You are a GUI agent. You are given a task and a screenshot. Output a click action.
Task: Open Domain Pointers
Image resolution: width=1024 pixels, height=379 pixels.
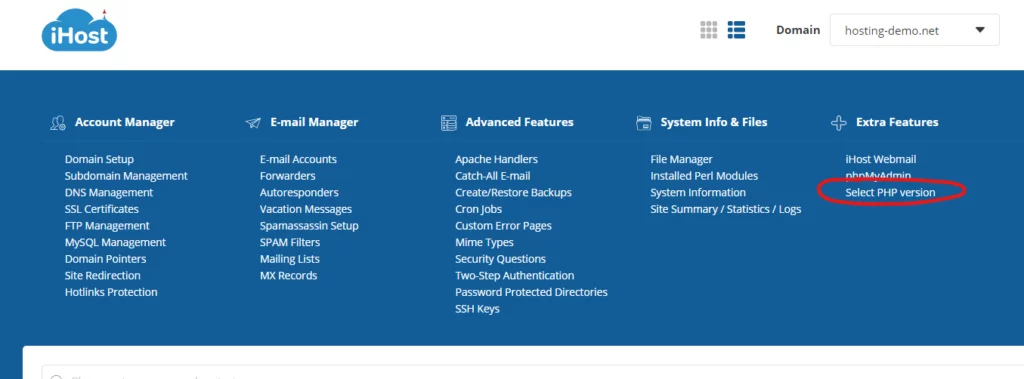coord(105,259)
